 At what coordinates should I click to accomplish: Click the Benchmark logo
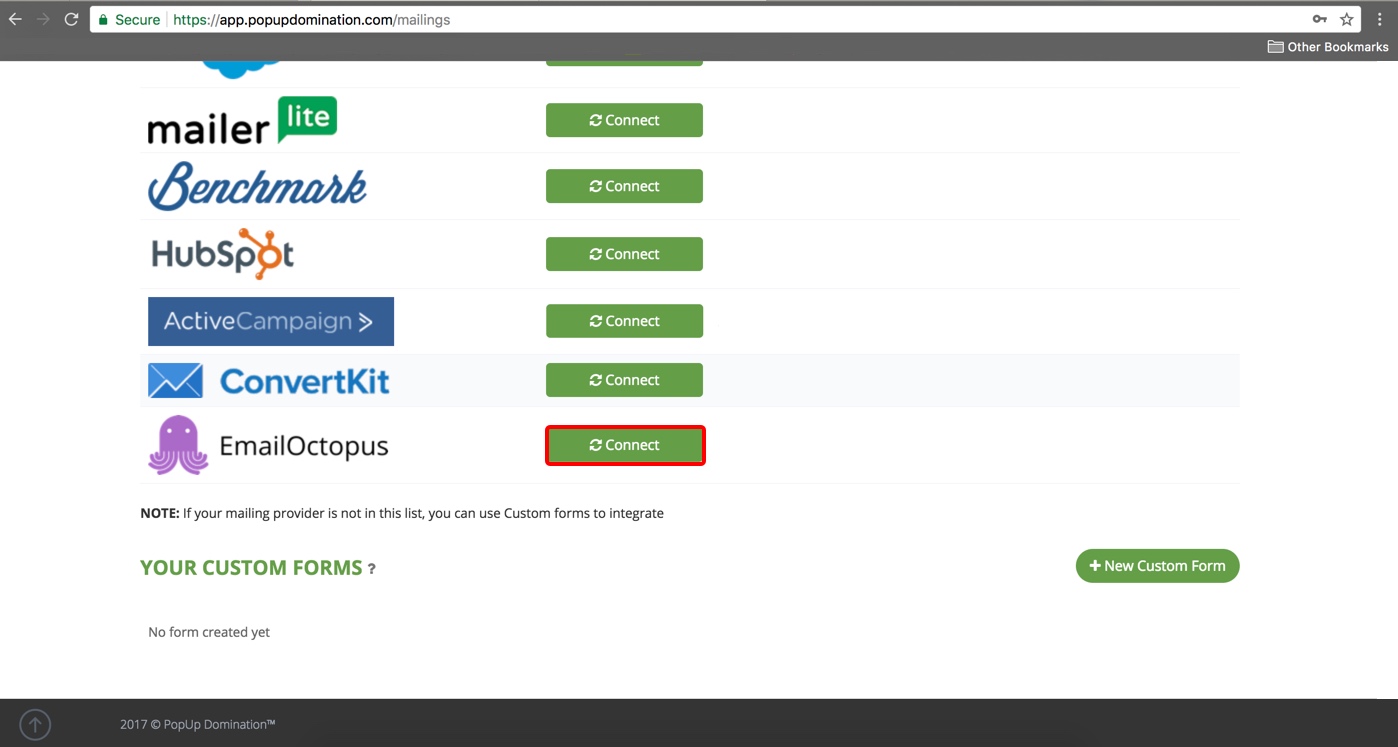(258, 186)
